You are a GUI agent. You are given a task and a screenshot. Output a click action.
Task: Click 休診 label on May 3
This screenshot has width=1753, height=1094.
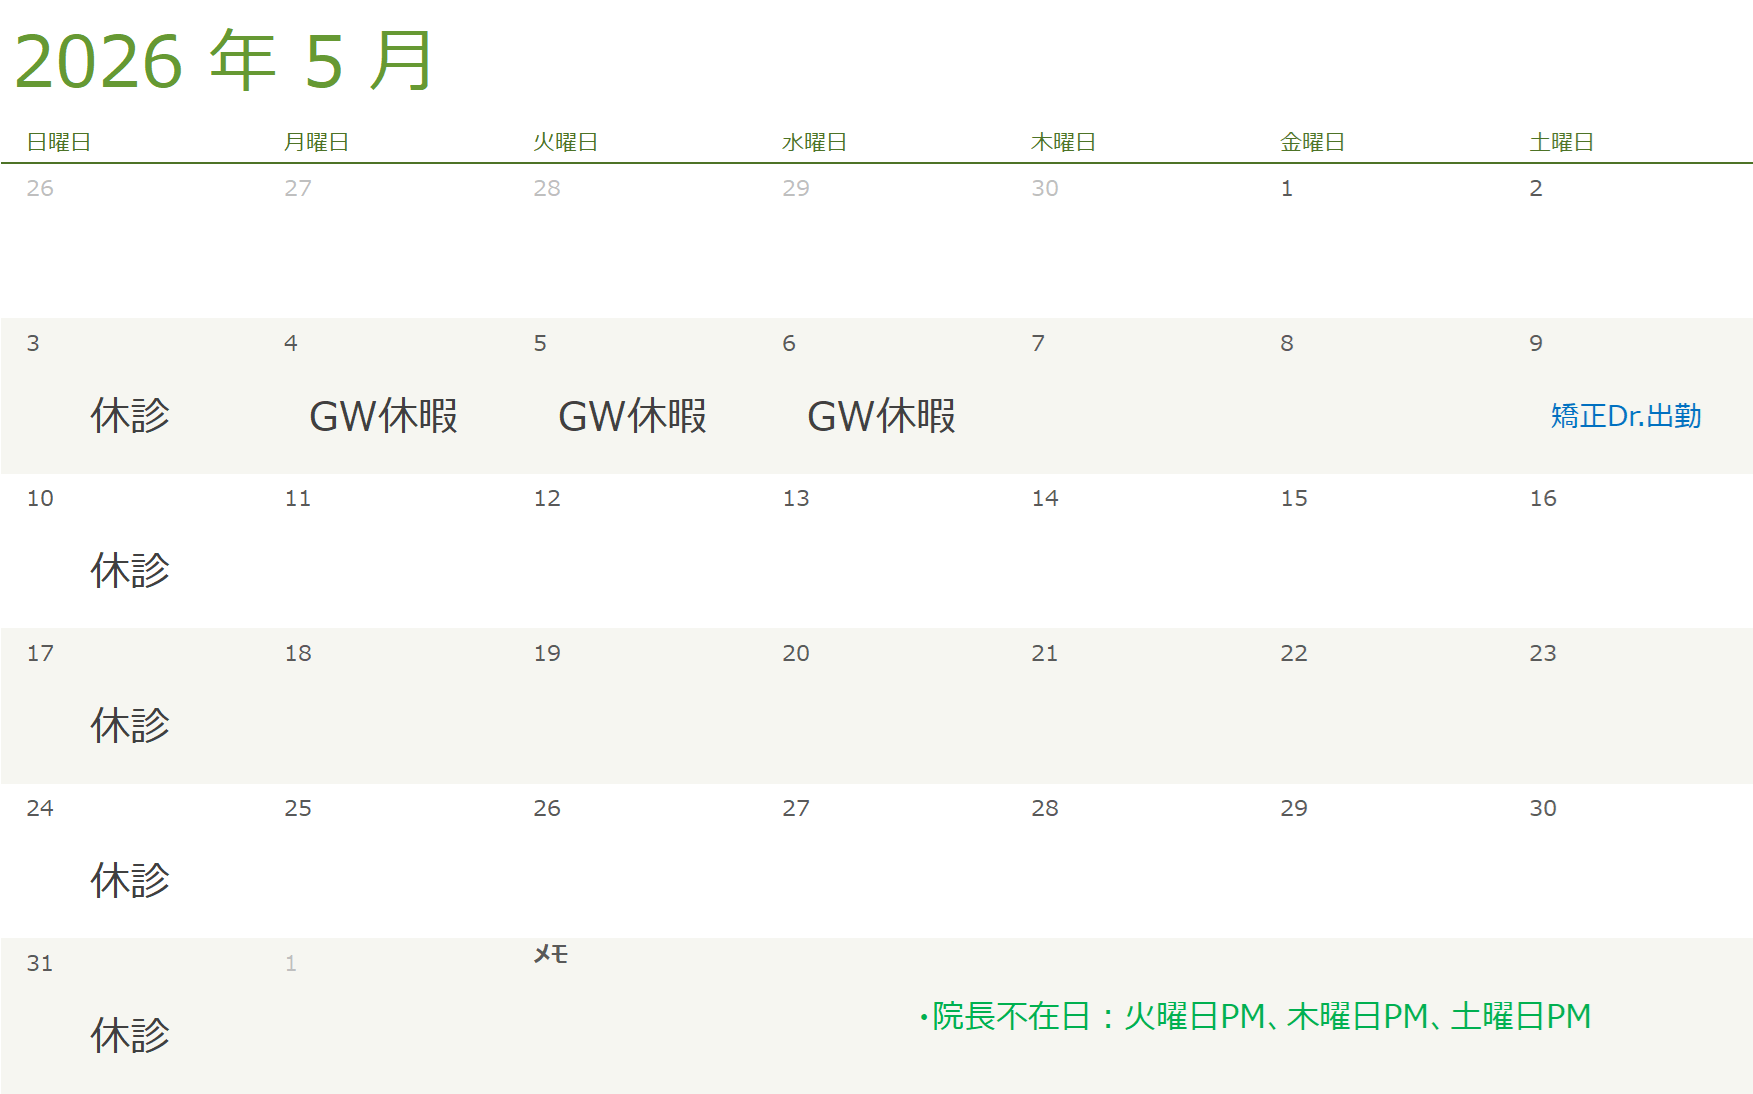(x=130, y=416)
